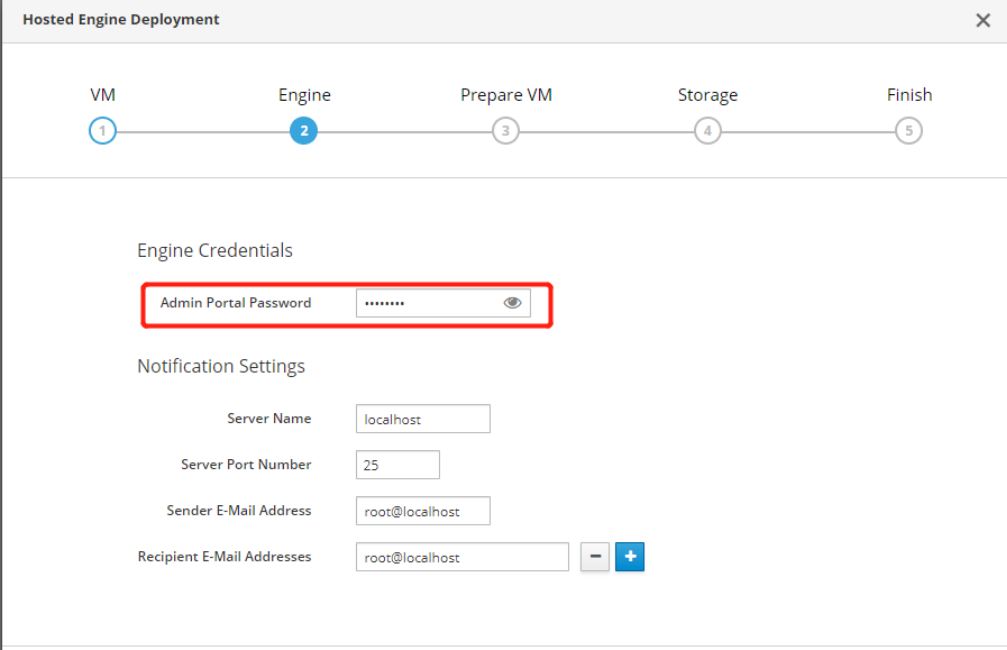Open the Storage step label

[x=707, y=95]
